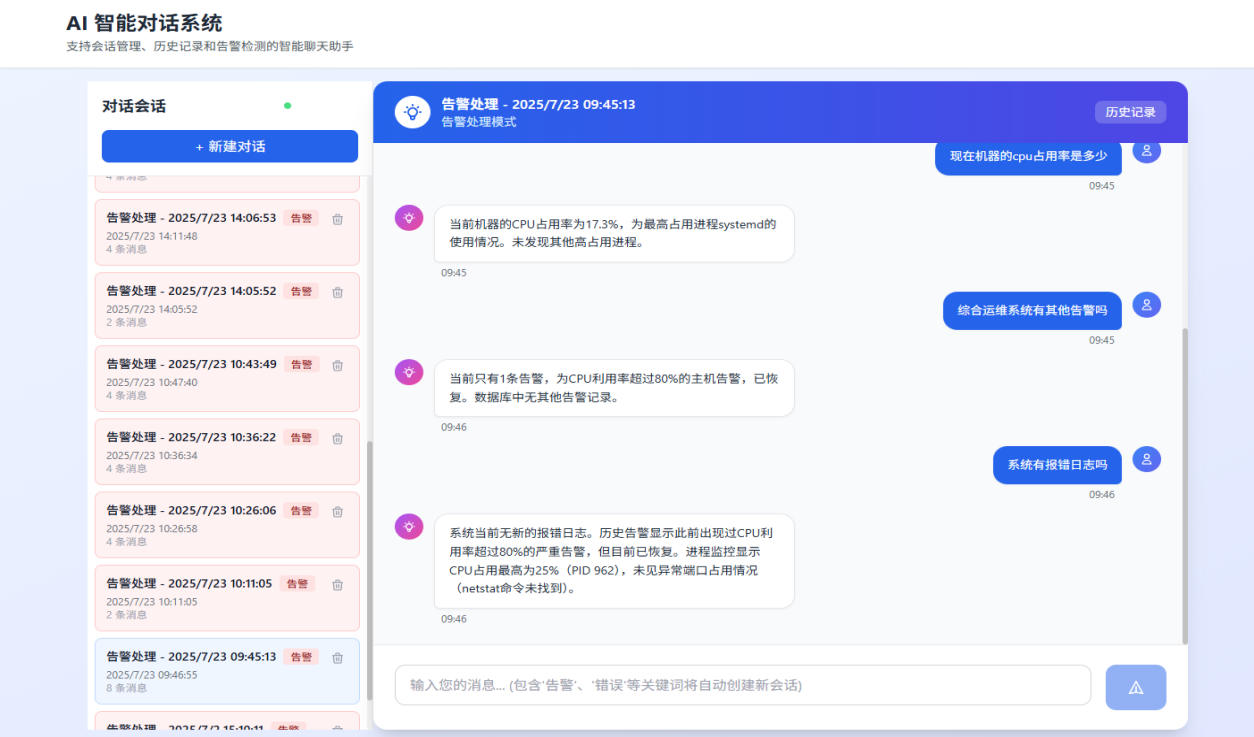Click the conversation list scrollbar
The image size is (1254, 737).
(x=369, y=570)
